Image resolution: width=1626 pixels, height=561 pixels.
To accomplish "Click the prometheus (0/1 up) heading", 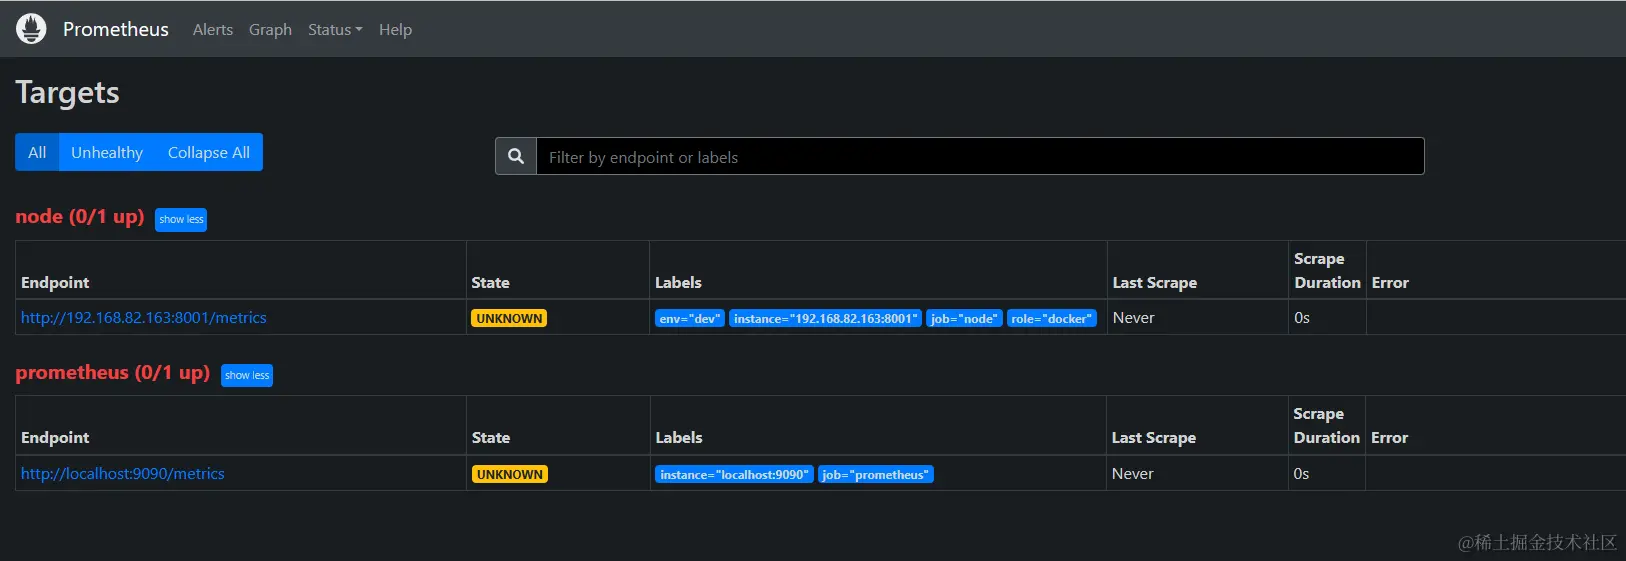I will 113,372.
